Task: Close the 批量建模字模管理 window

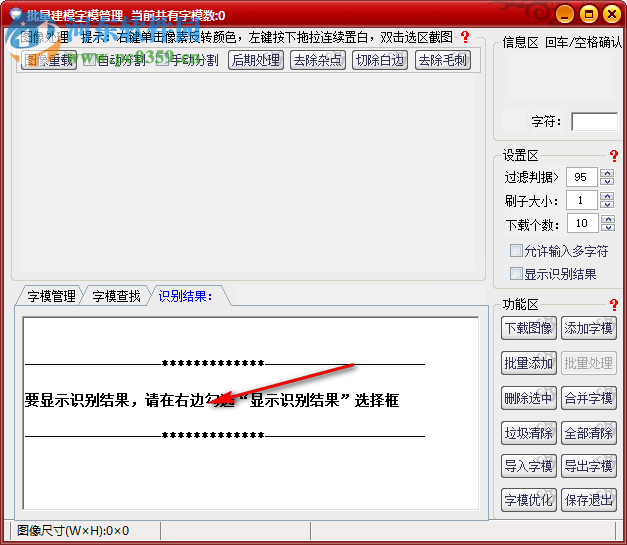Action: (x=612, y=15)
